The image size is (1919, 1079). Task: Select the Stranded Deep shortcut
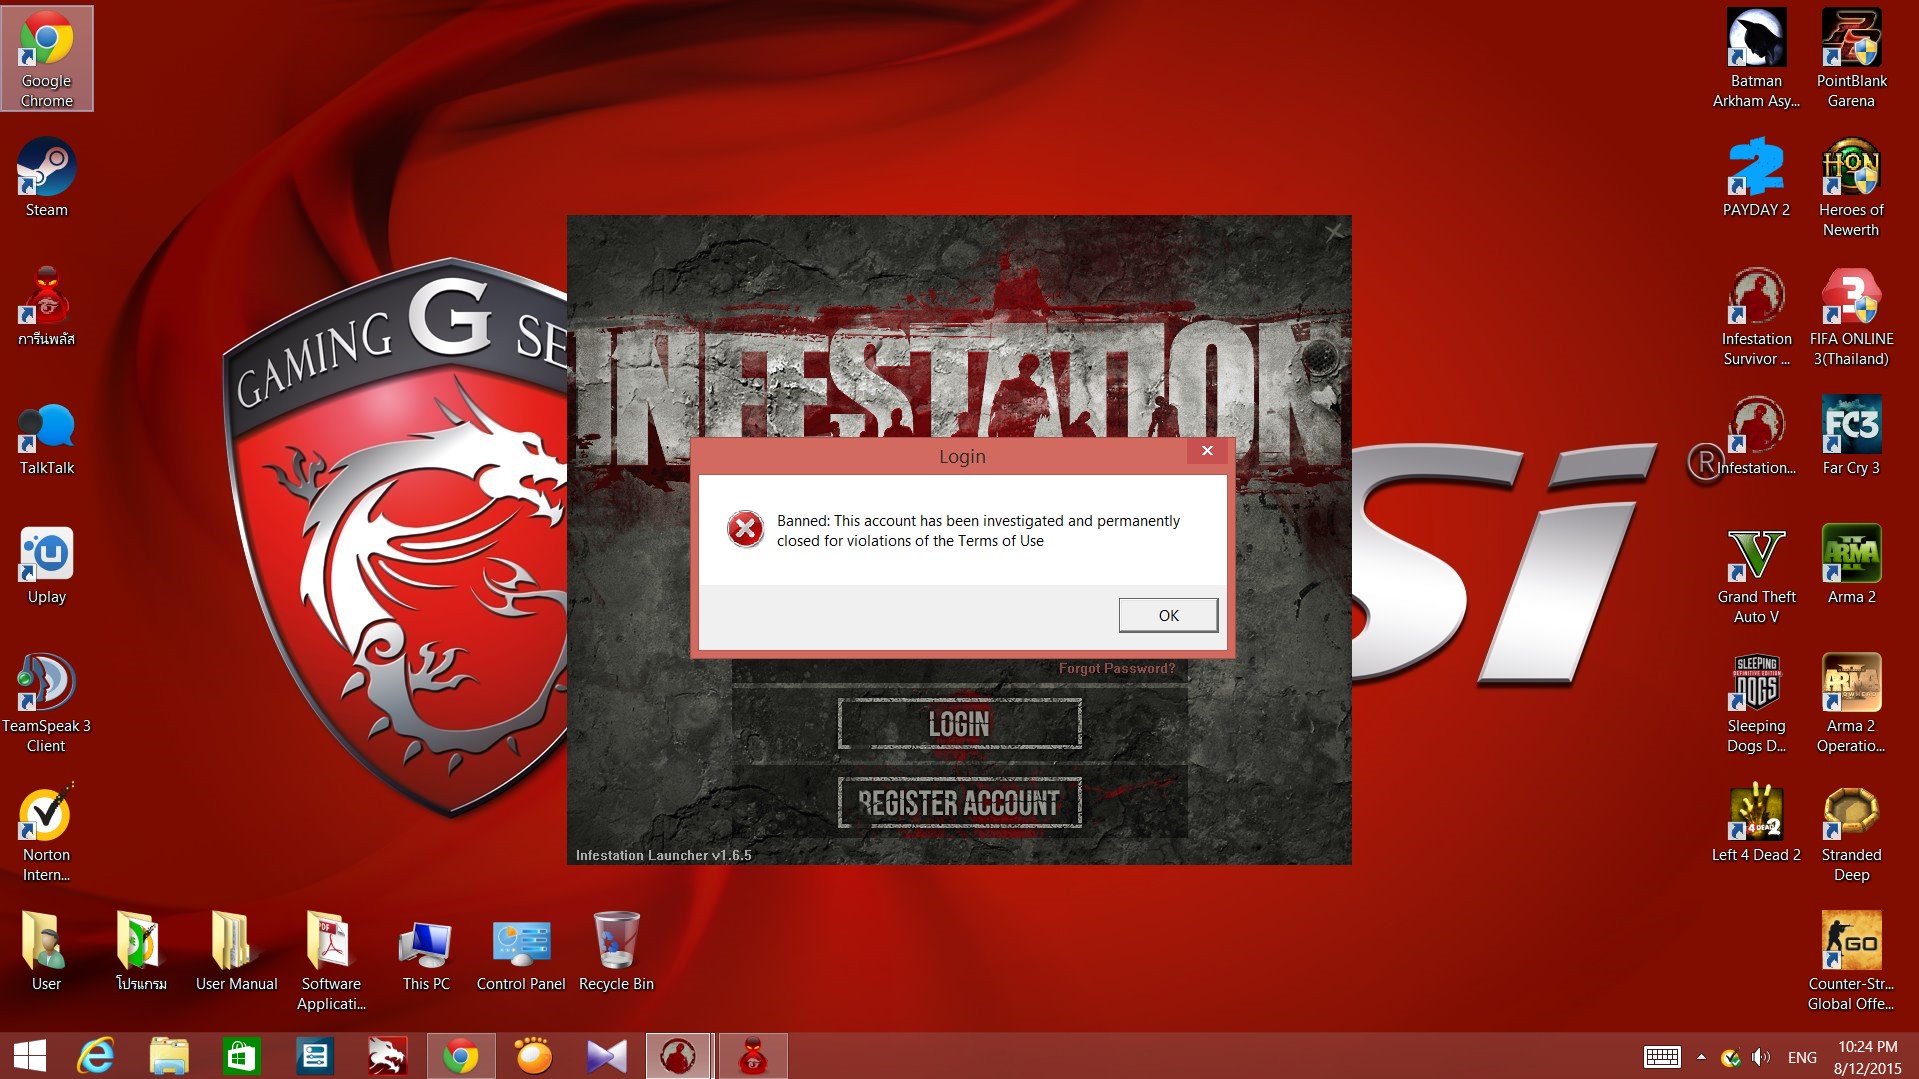pyautogui.click(x=1851, y=834)
